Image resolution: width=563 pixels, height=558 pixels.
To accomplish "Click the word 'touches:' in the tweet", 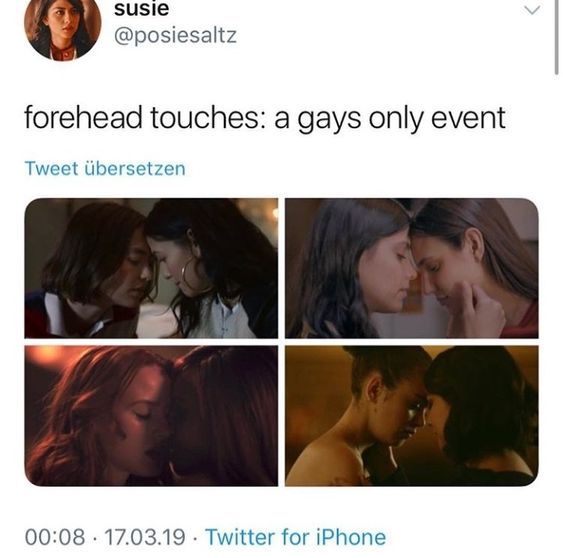I will [x=209, y=118].
